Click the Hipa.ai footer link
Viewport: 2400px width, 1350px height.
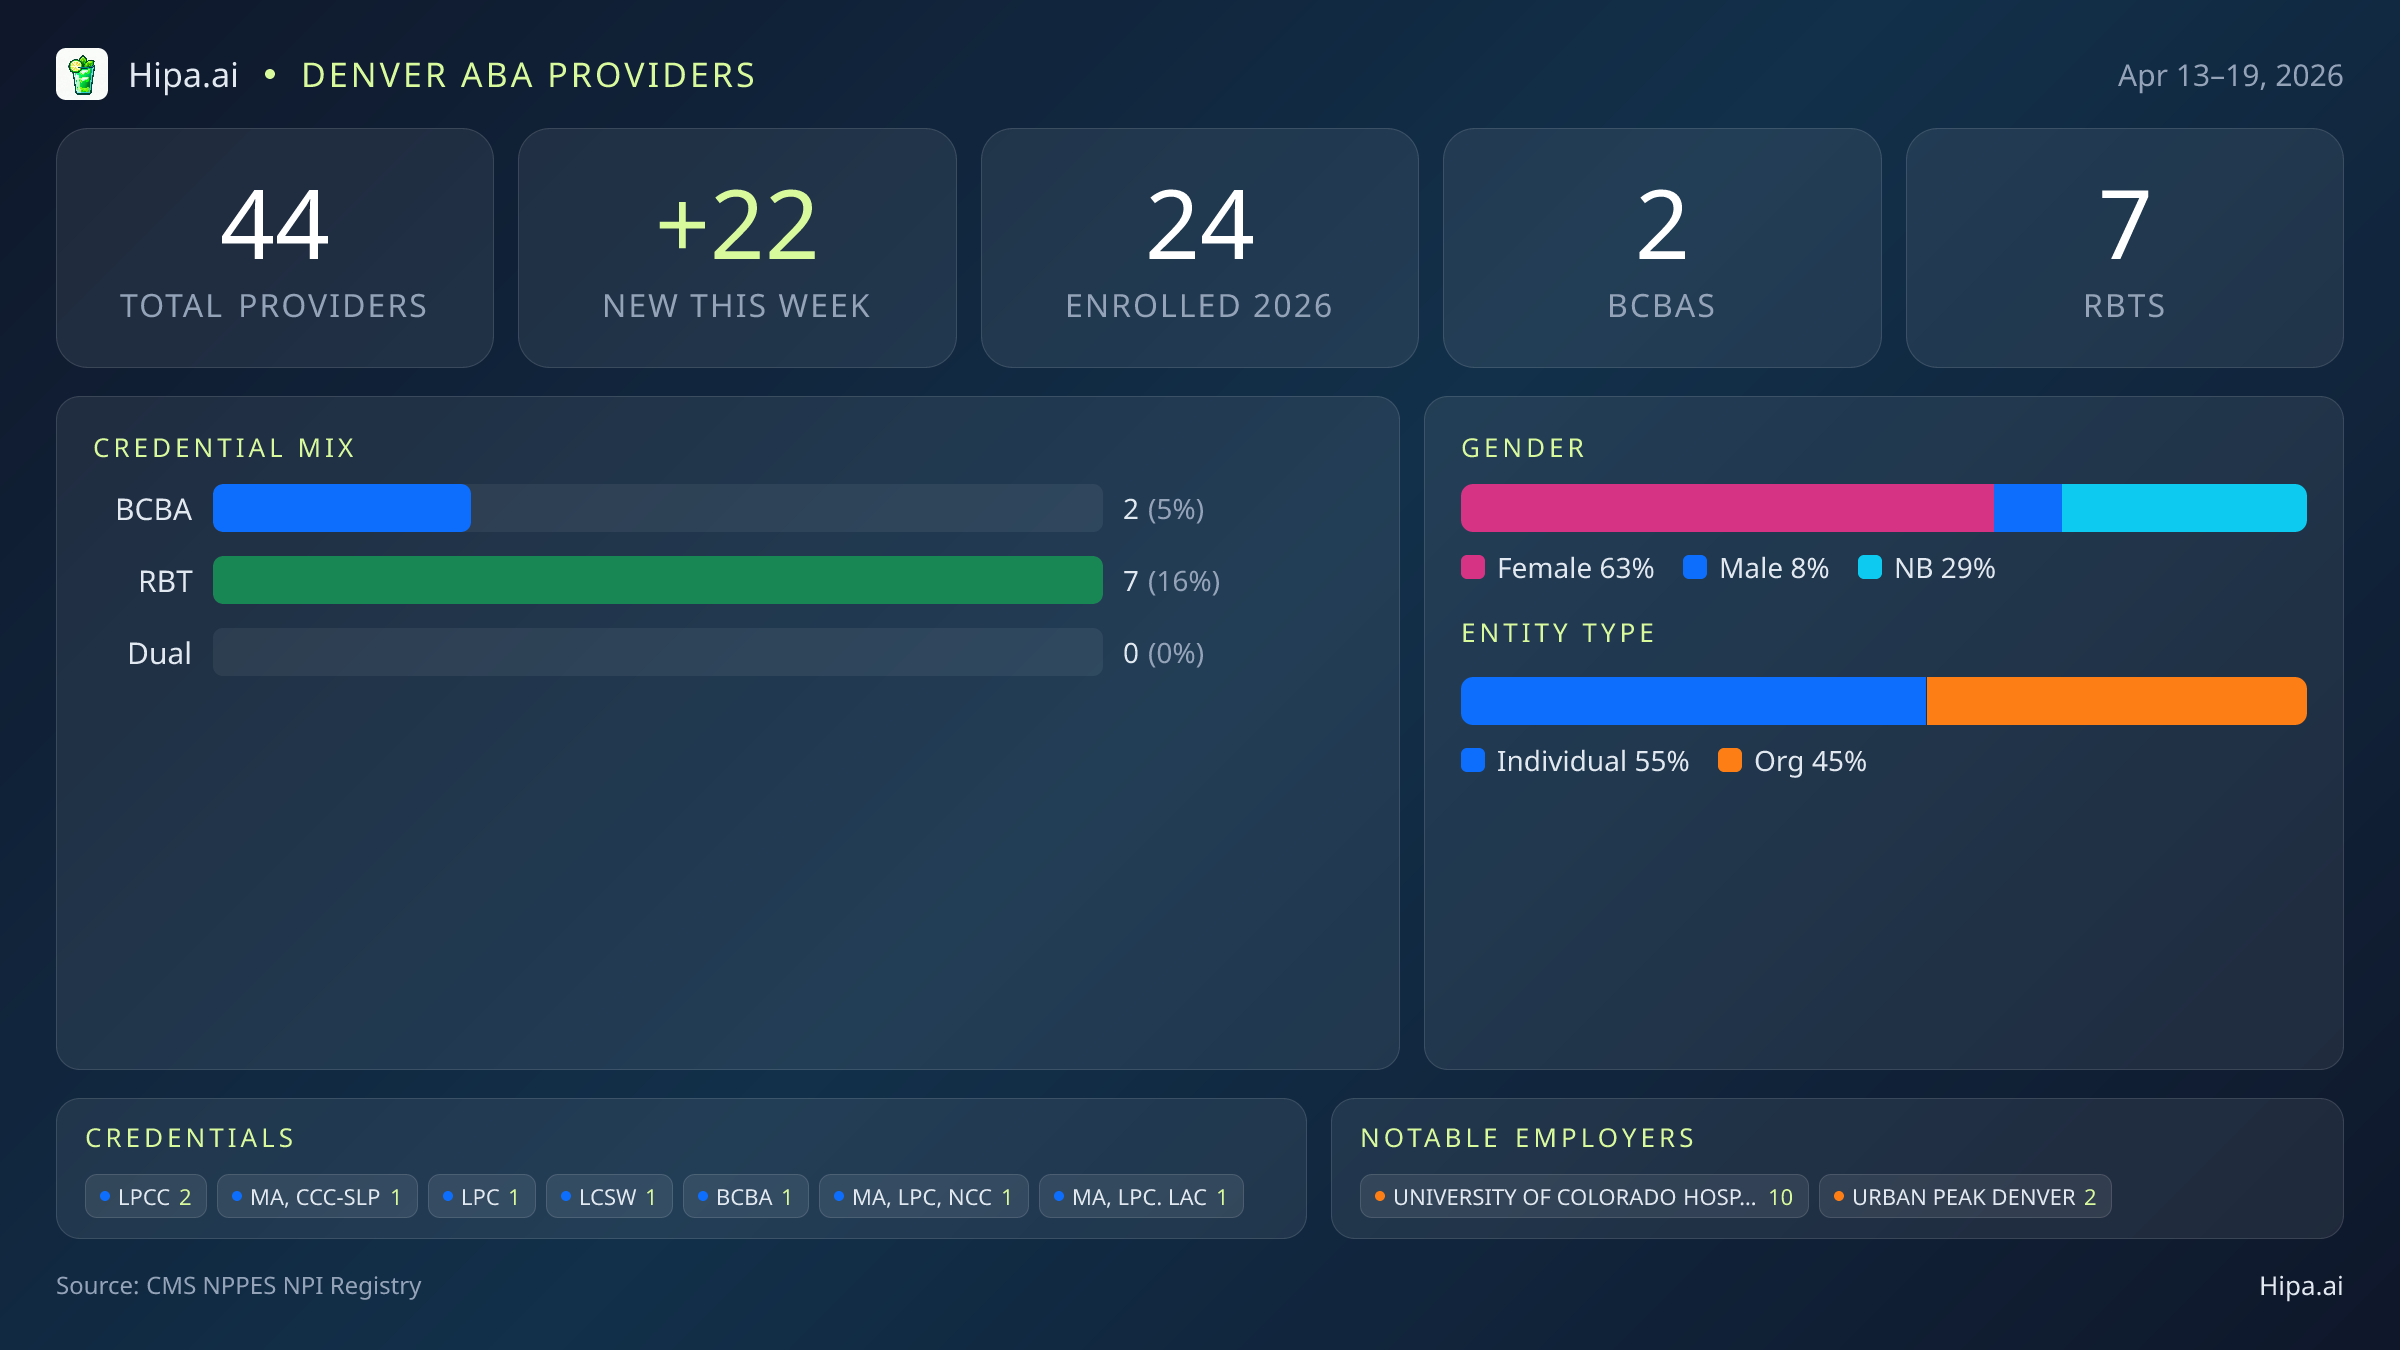point(2300,1286)
